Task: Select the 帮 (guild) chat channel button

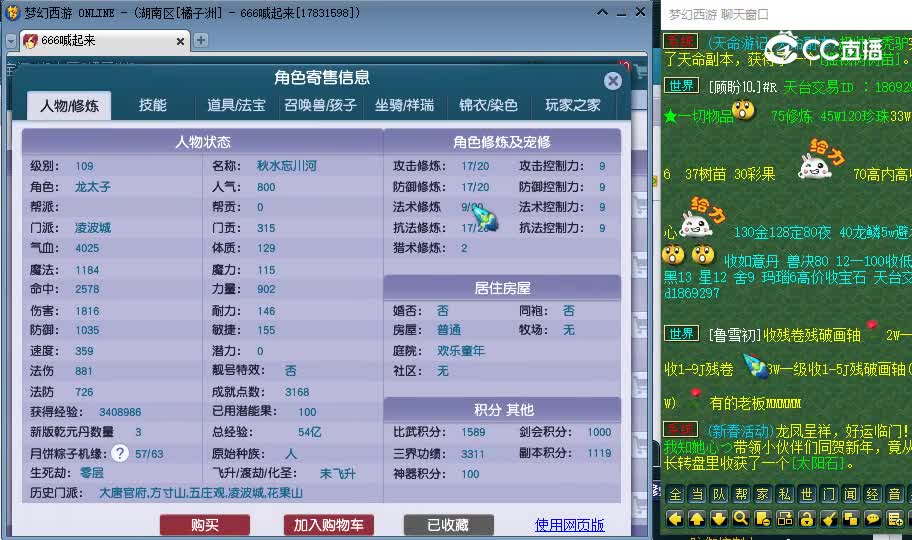Action: 742,494
